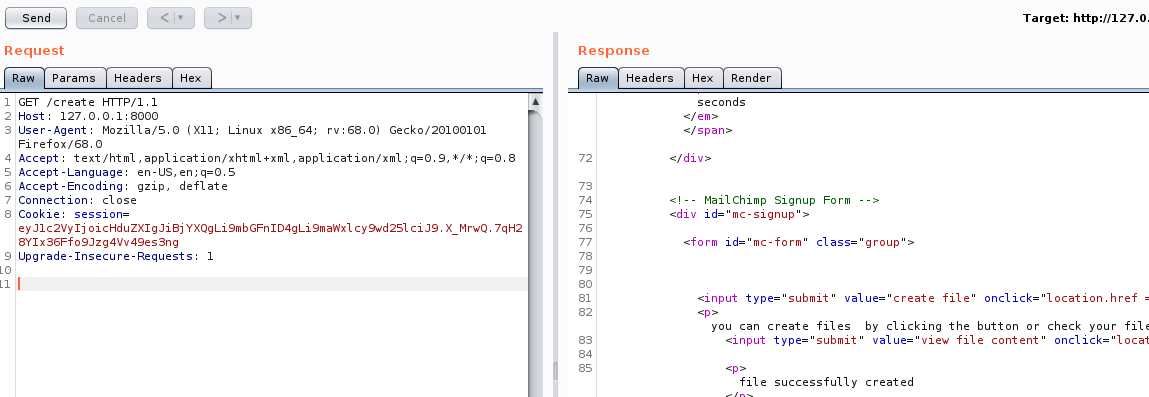The image size is (1149, 397).
Task: Click the Accept-Encoding header line
Action: coord(123,186)
